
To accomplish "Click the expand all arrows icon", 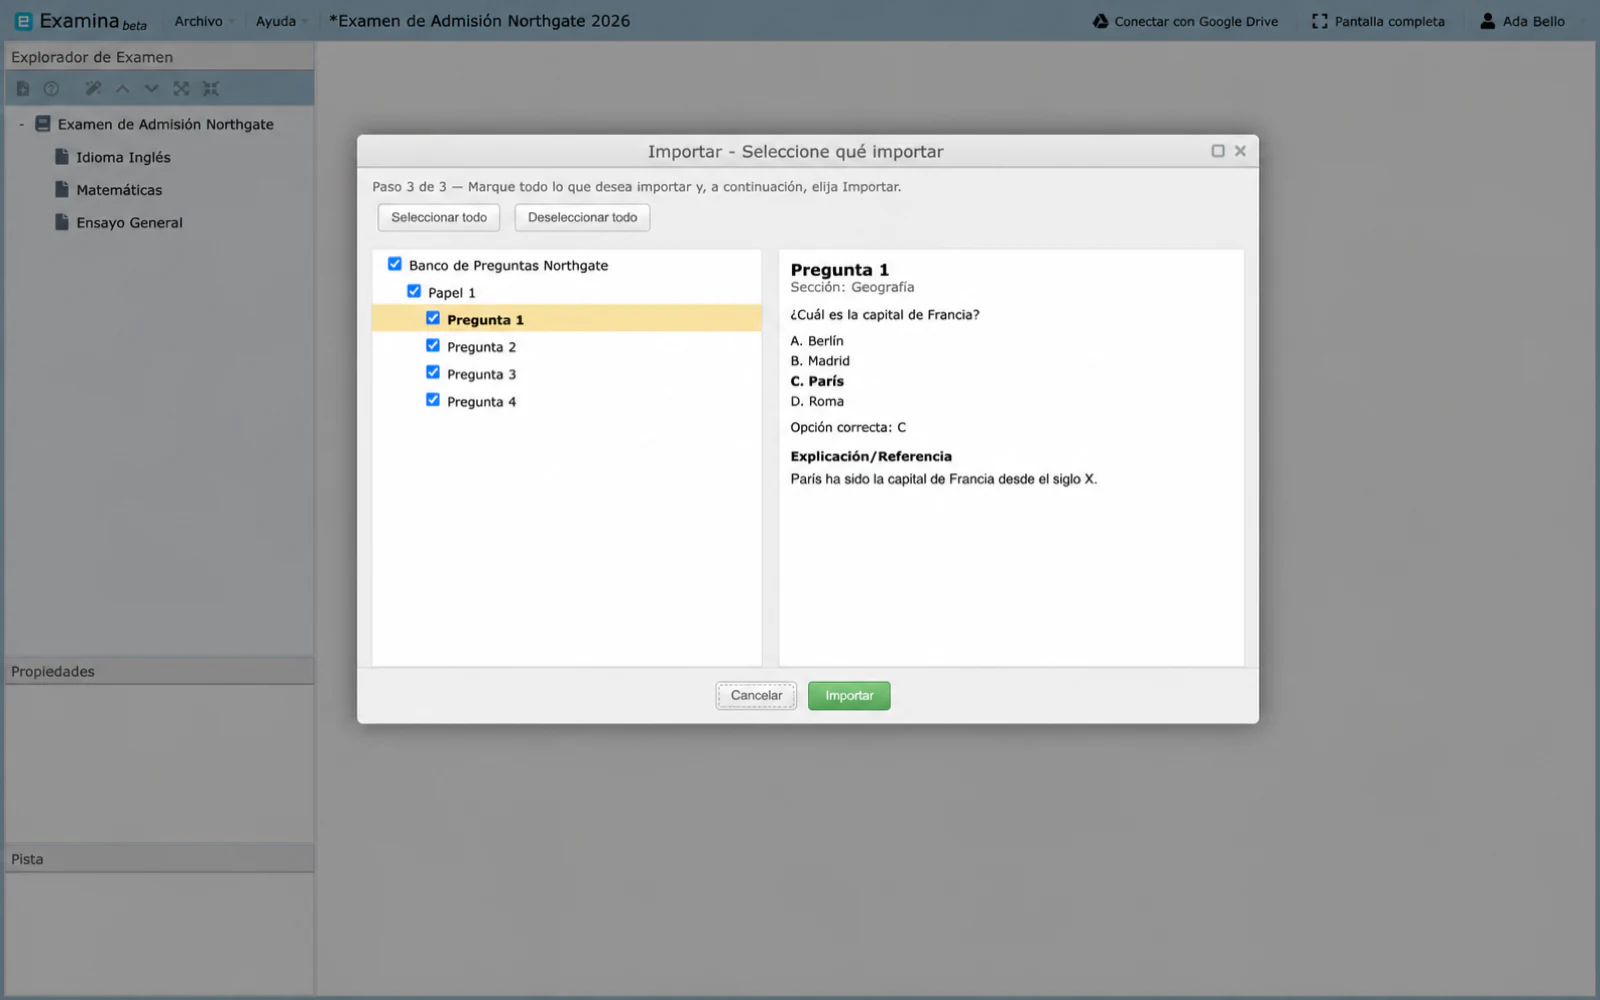I will click(181, 89).
